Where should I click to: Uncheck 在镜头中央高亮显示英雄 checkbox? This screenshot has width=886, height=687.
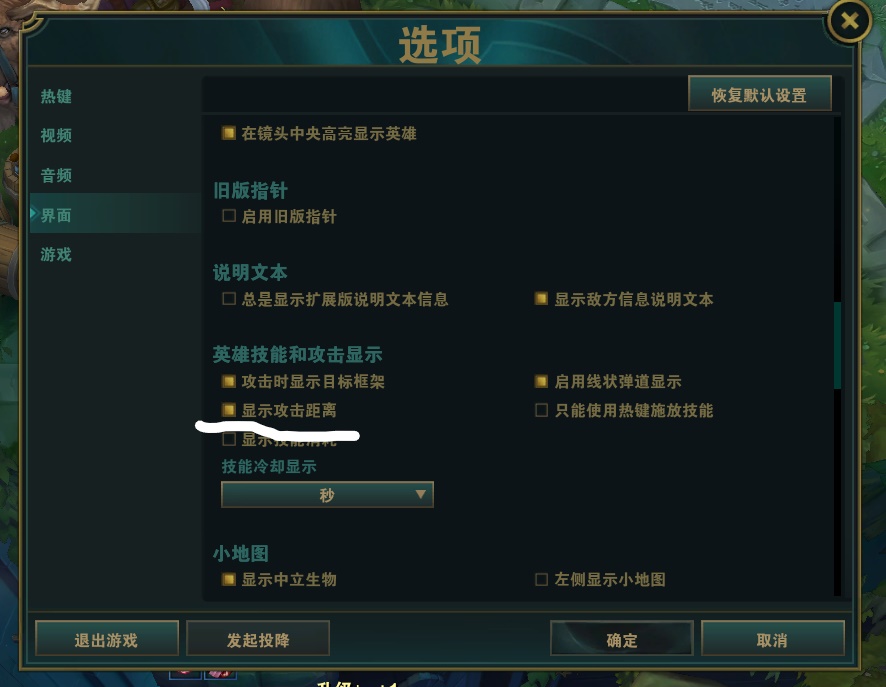pos(229,133)
